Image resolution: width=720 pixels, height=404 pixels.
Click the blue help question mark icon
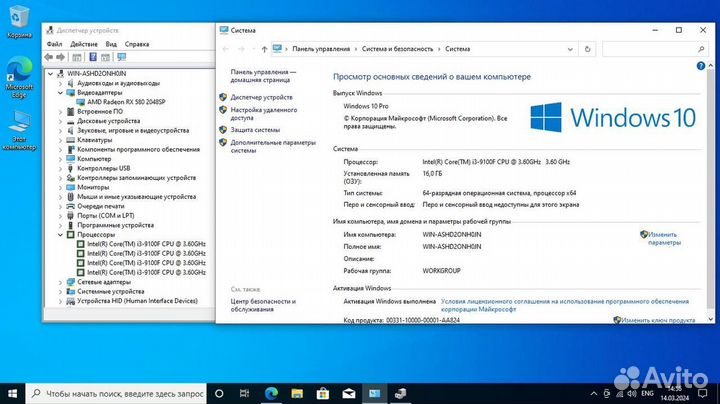[x=701, y=66]
